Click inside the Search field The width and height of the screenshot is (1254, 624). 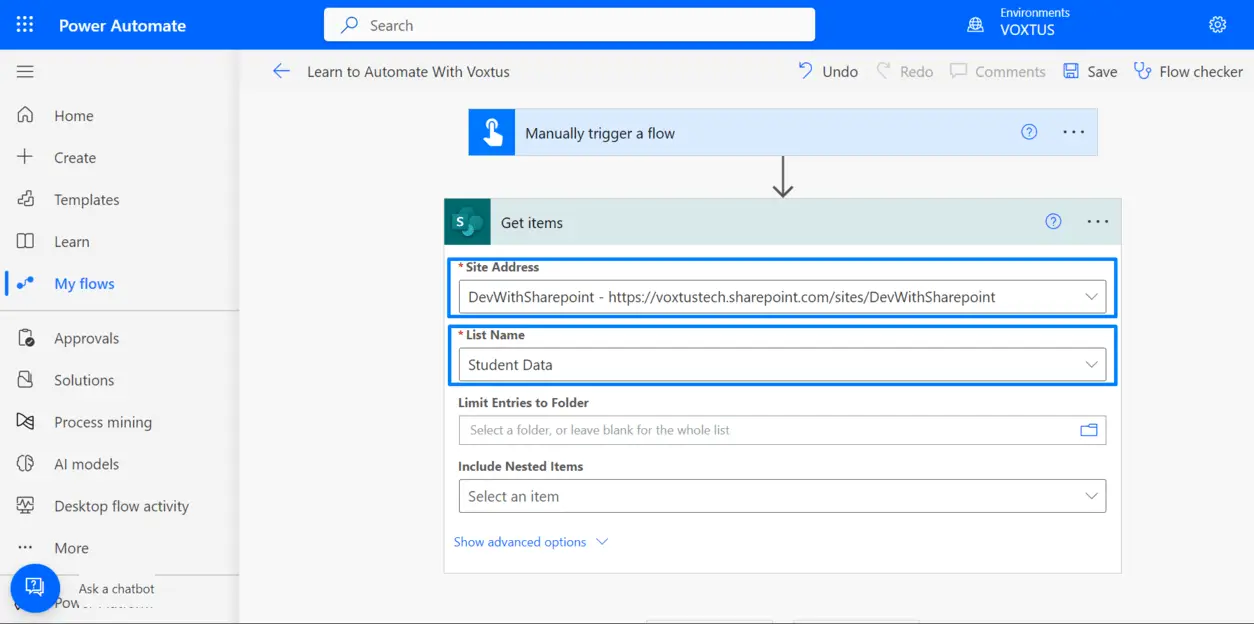(569, 24)
